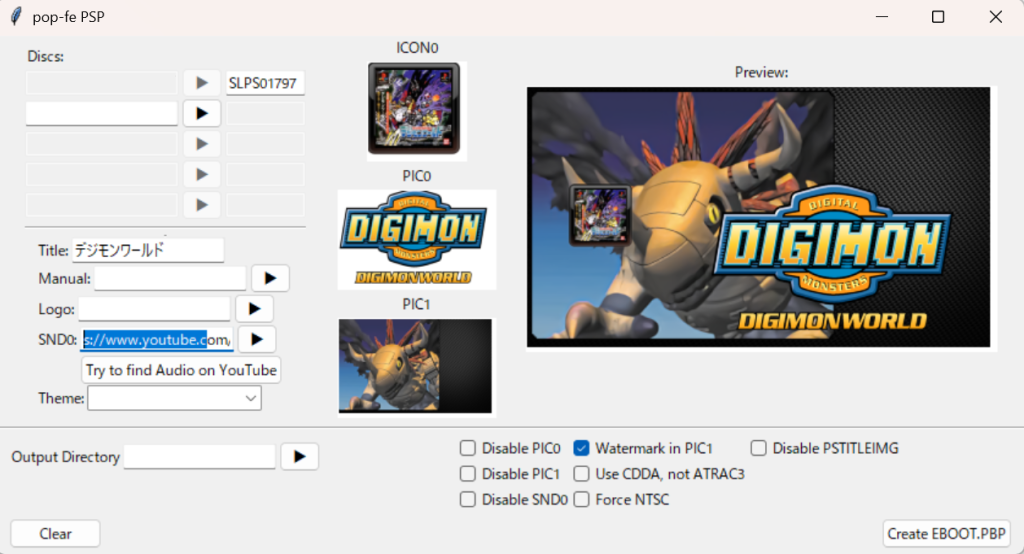Click the browse arrow next to SND0 field
Screen dimensions: 1024x554
[x=256, y=340]
